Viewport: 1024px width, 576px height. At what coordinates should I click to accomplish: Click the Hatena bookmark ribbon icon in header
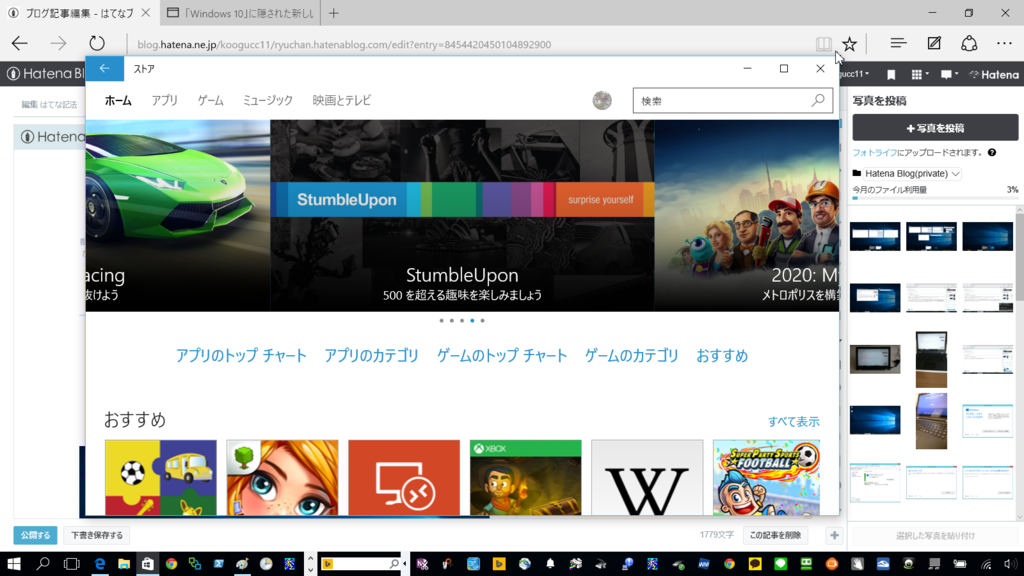coord(890,74)
